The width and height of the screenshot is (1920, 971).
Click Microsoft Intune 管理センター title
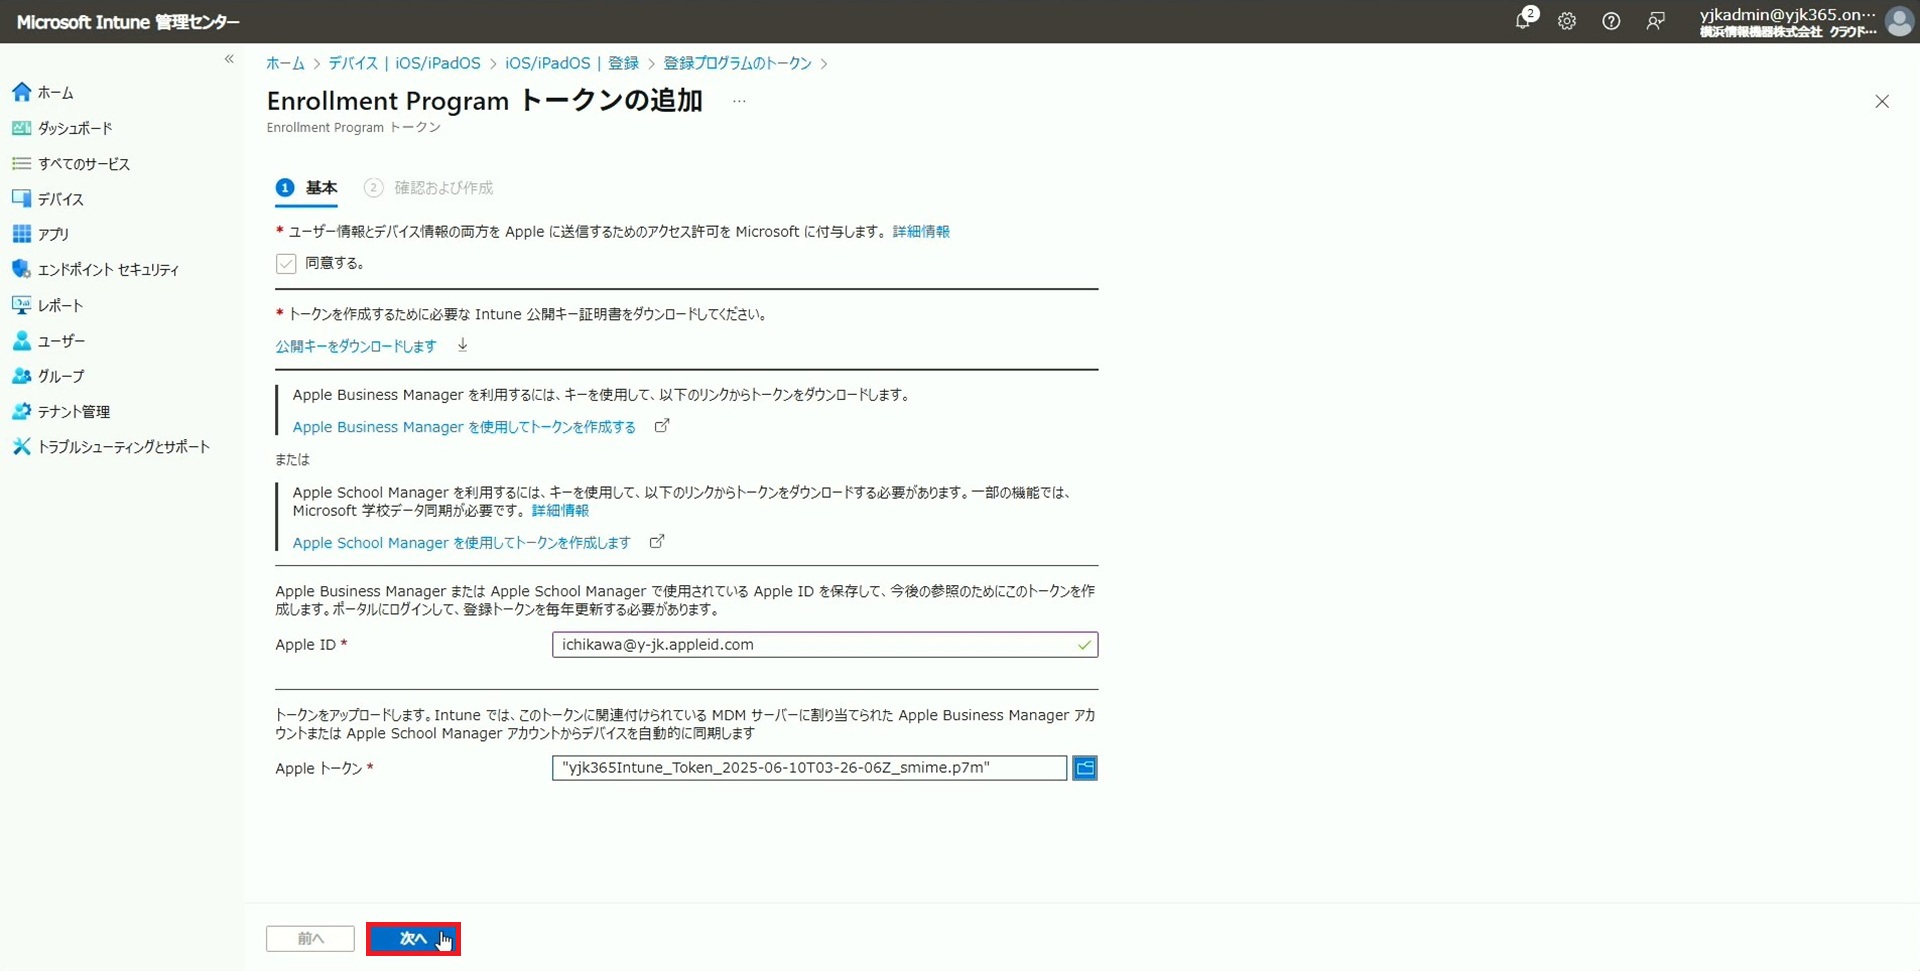pyautogui.click(x=128, y=21)
